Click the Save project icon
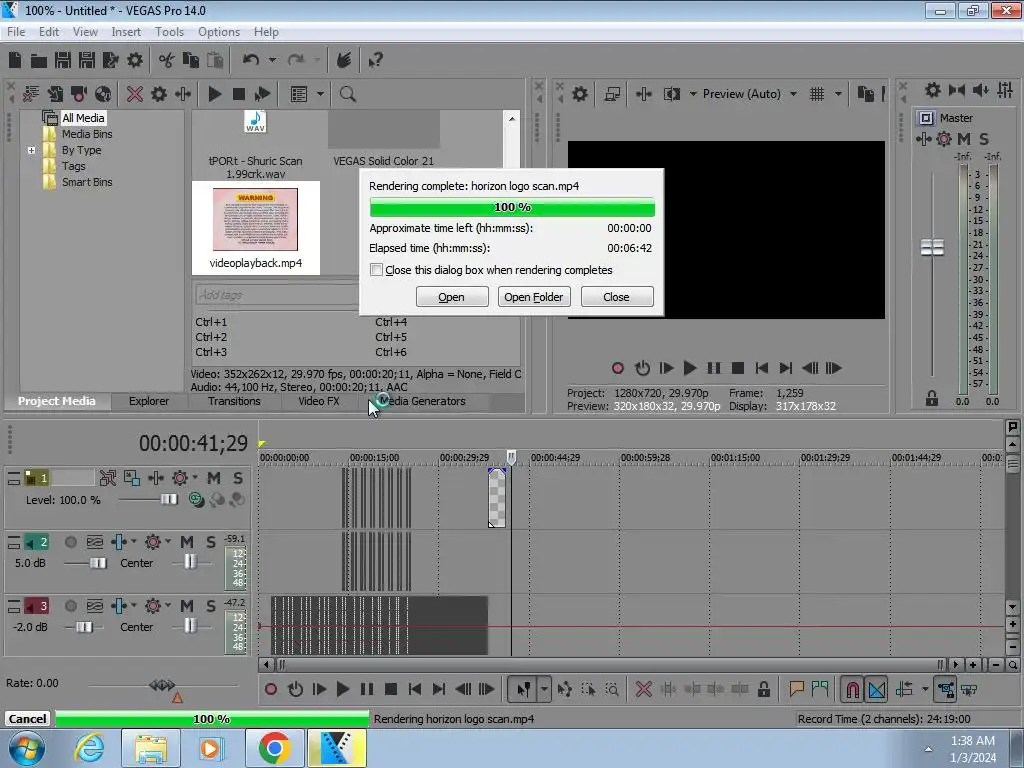Image resolution: width=1024 pixels, height=768 pixels. [63, 60]
